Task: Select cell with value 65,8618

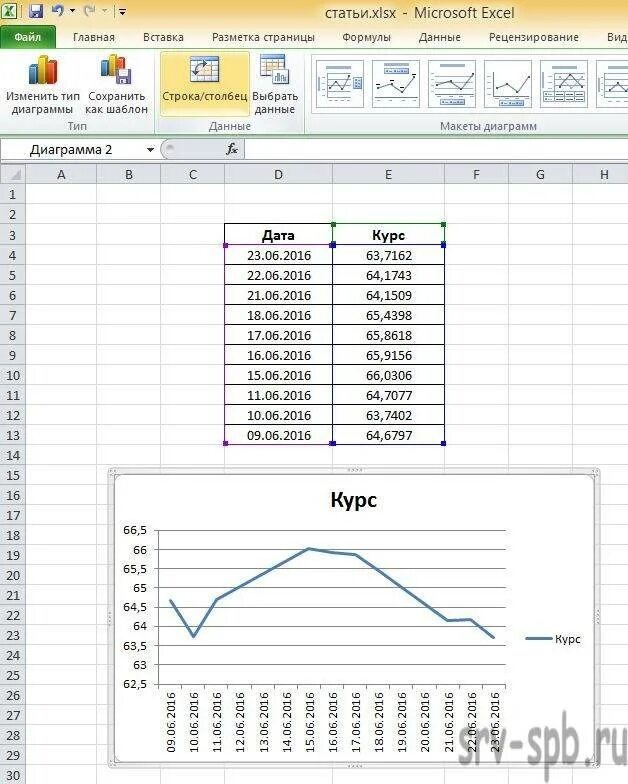Action: [x=388, y=335]
